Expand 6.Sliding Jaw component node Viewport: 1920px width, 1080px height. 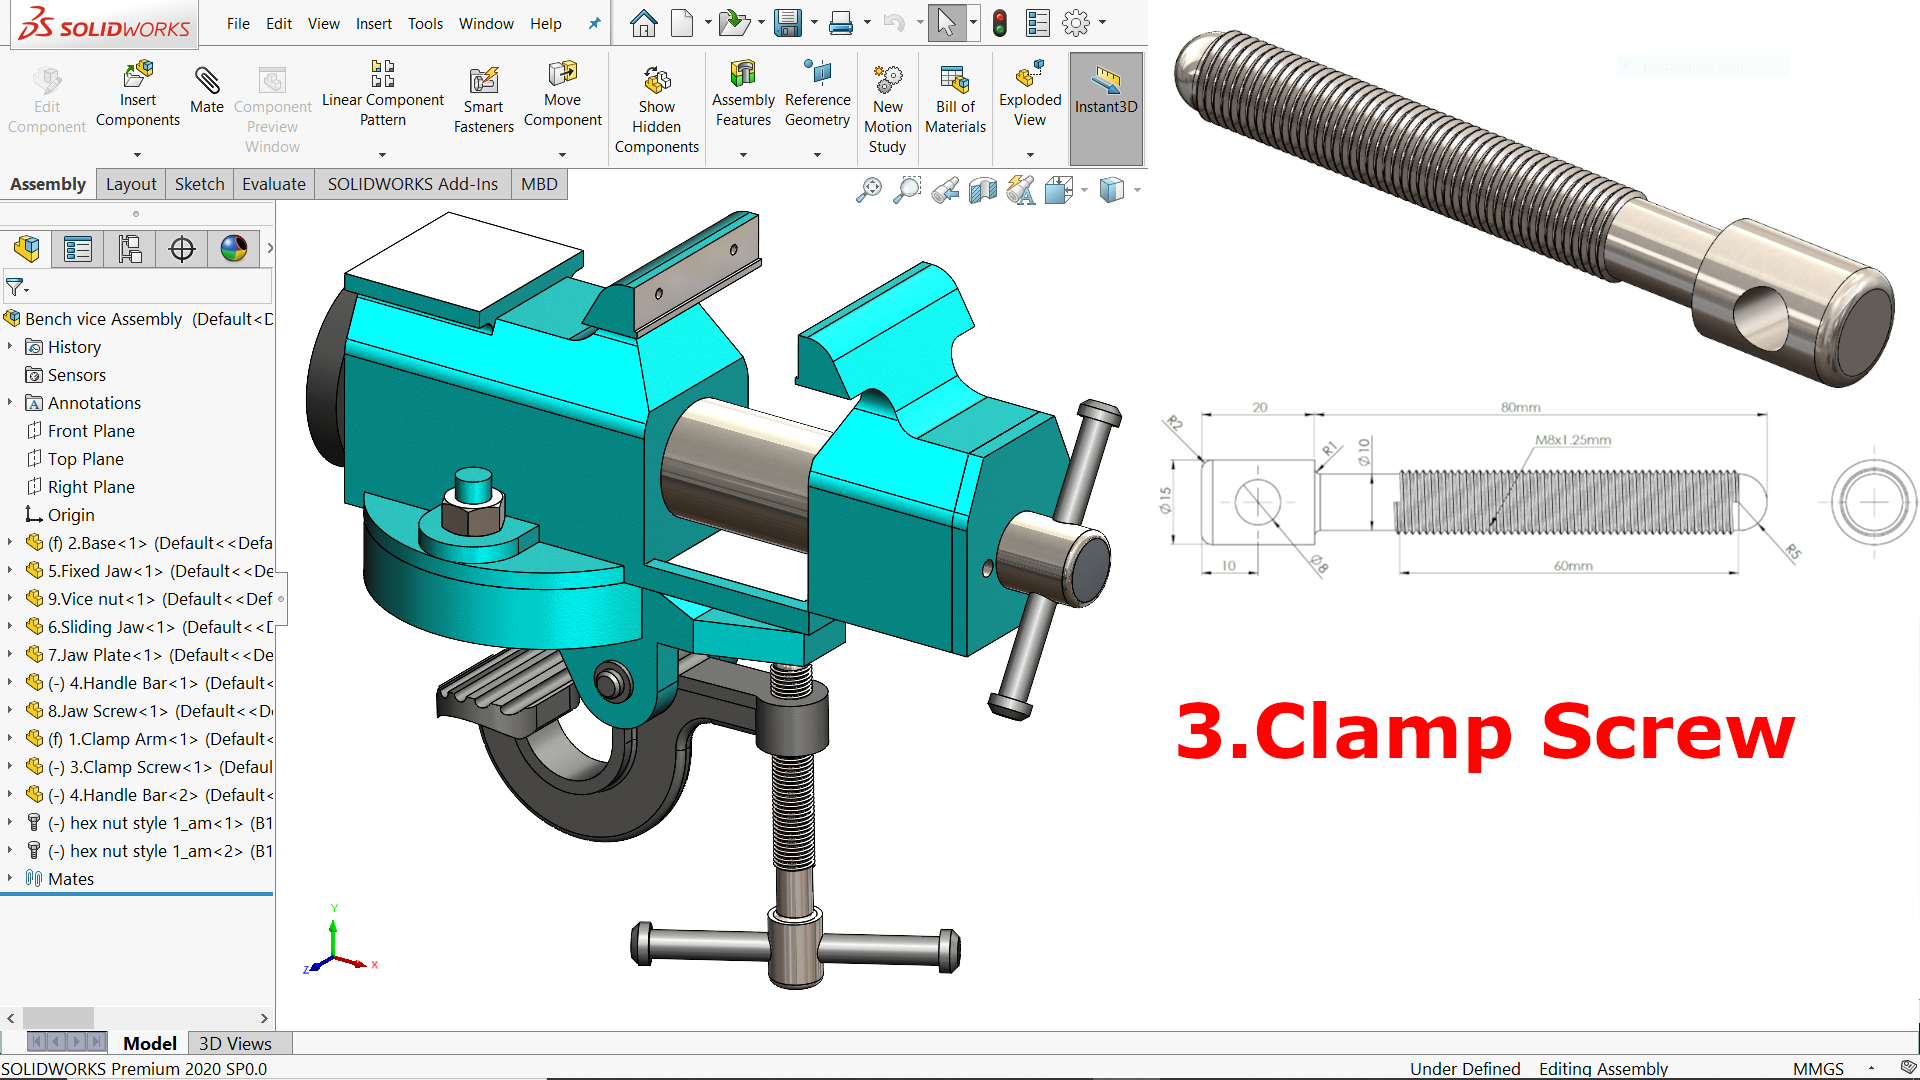(x=10, y=627)
